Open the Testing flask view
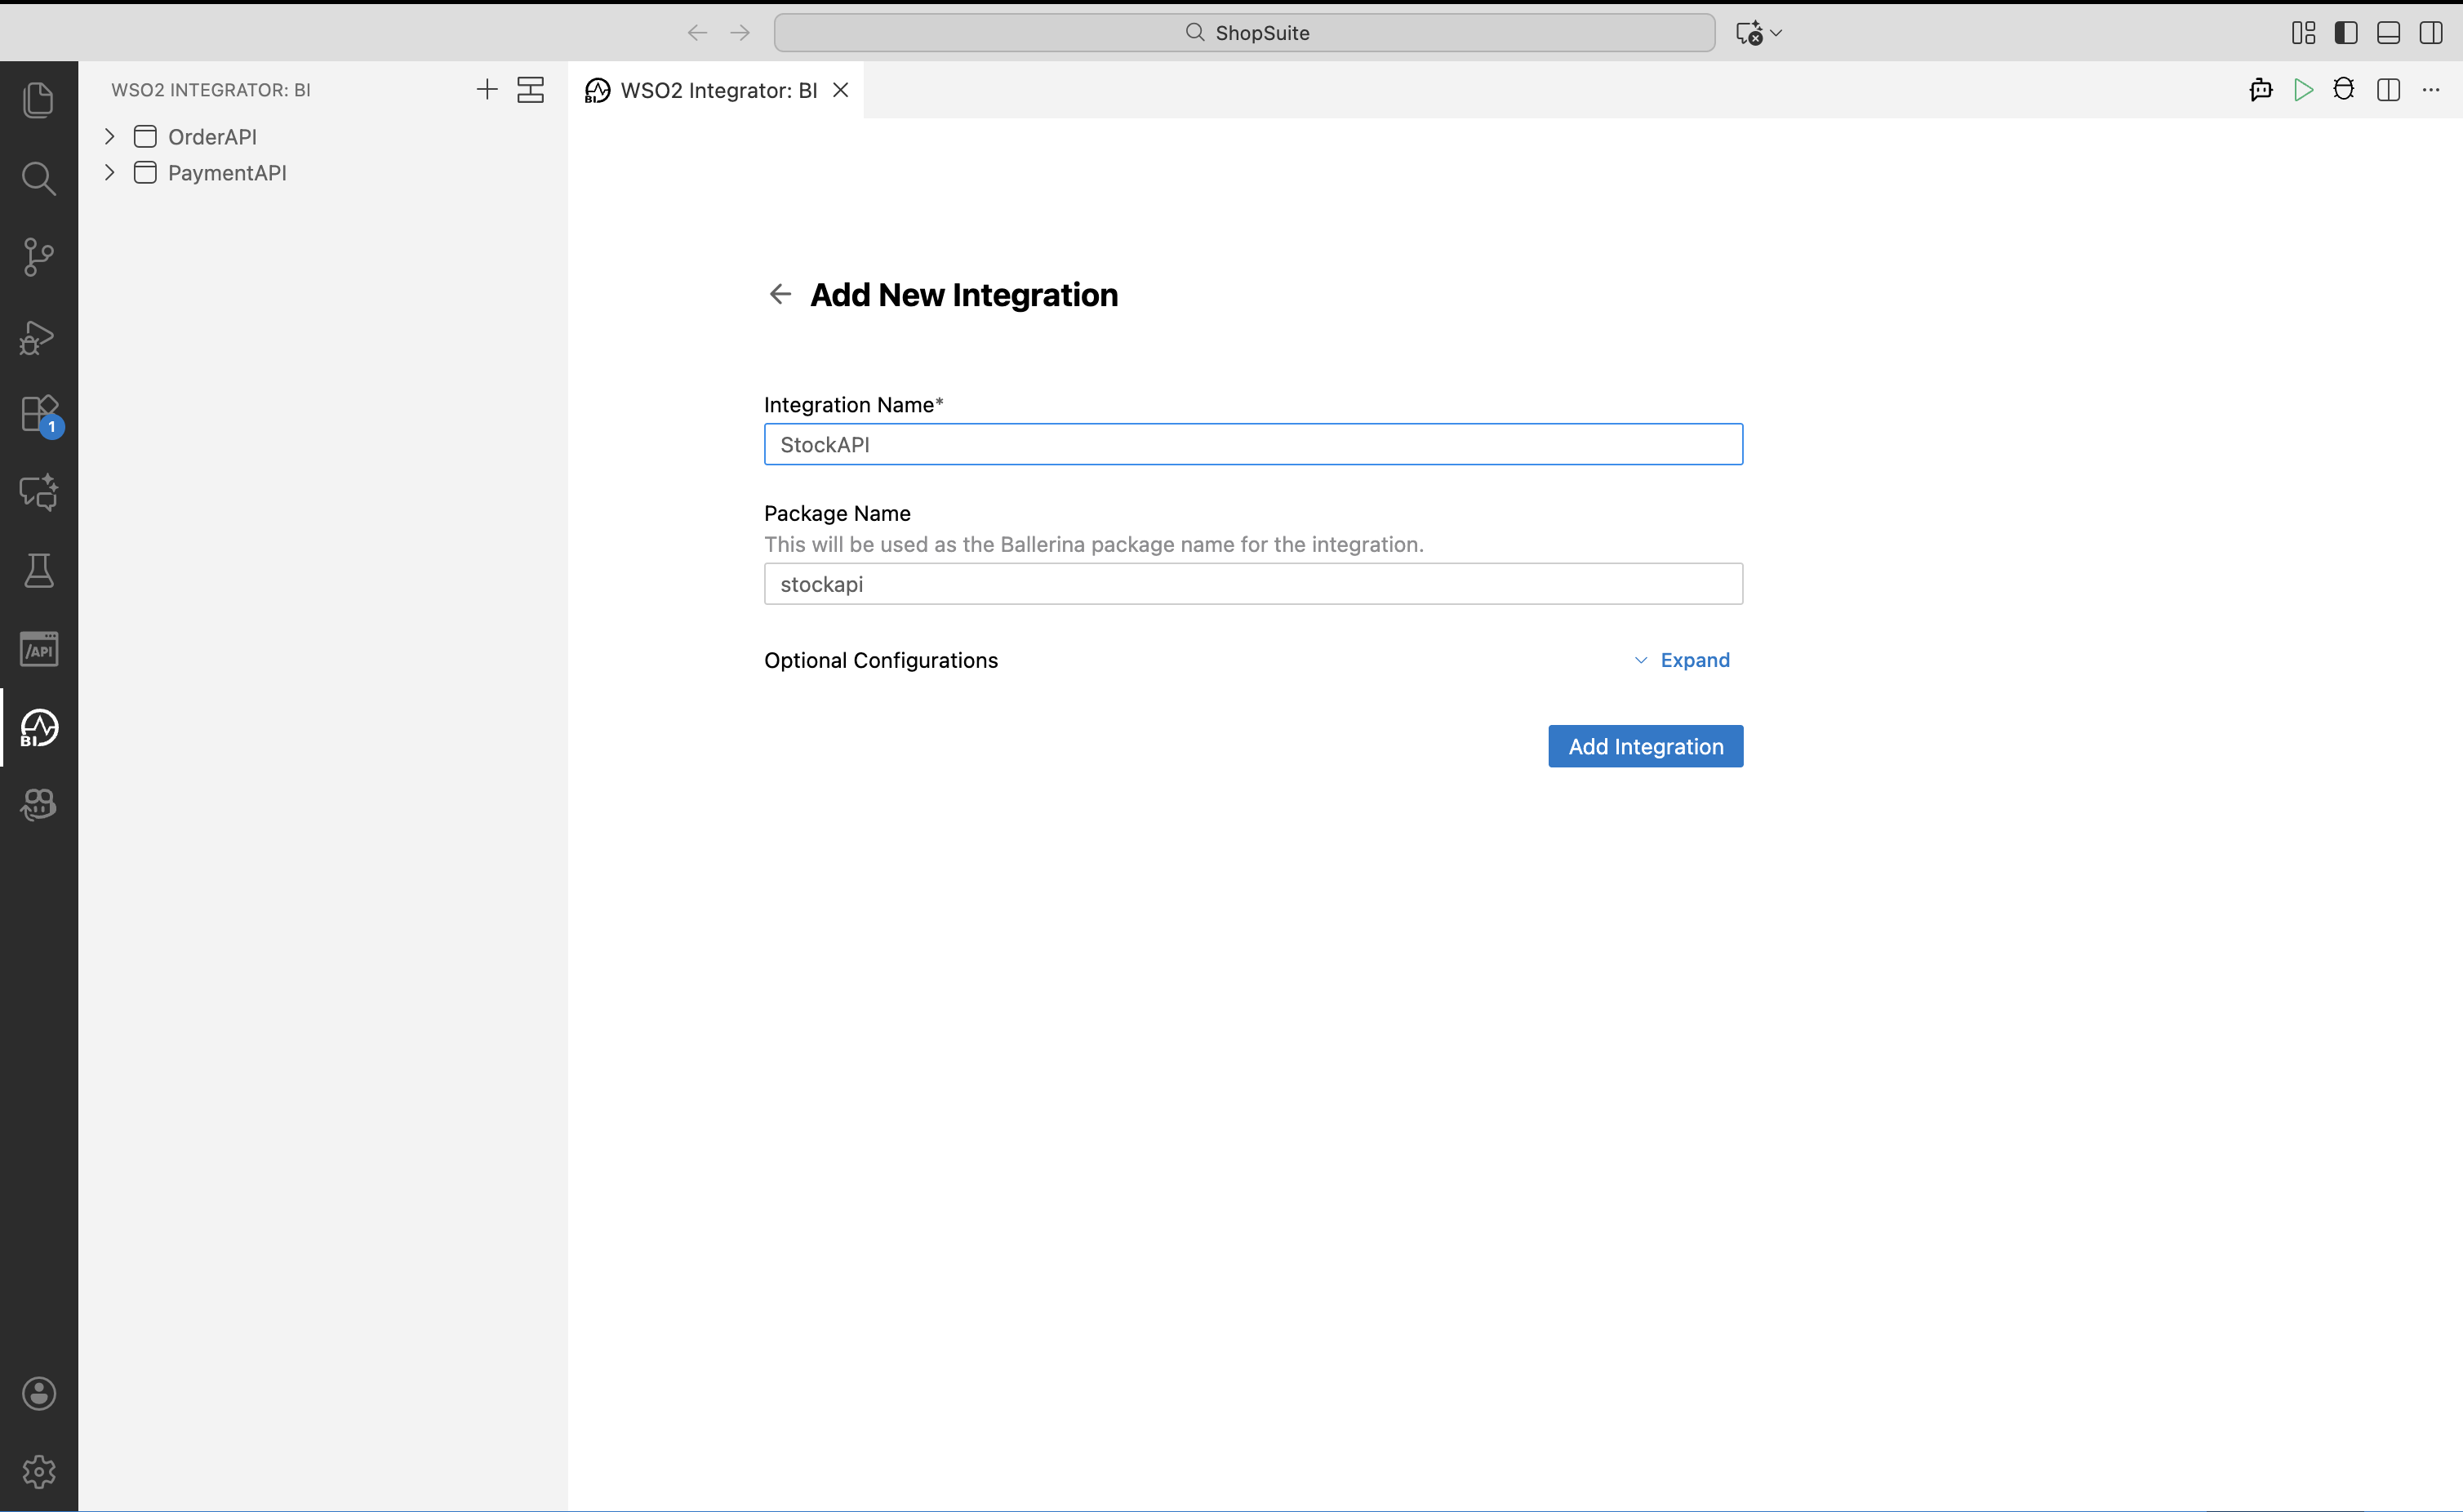The height and width of the screenshot is (1512, 2463). click(38, 571)
